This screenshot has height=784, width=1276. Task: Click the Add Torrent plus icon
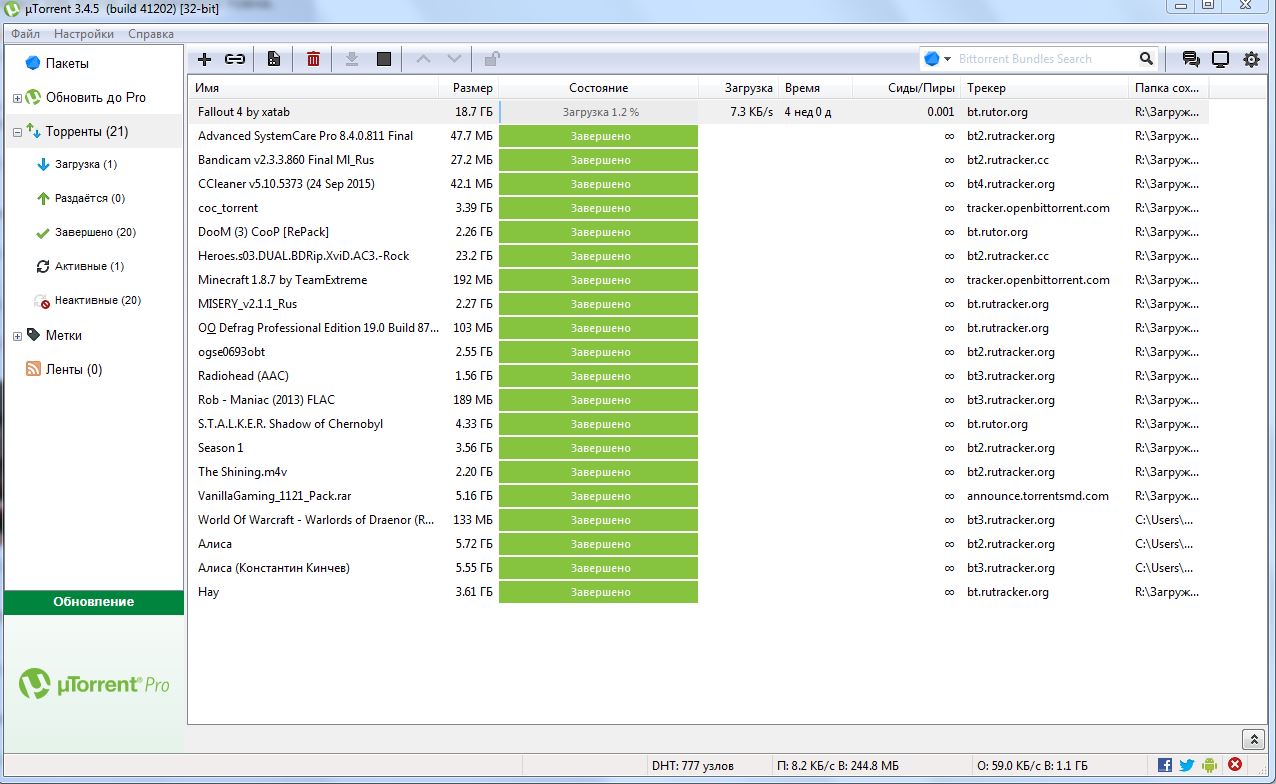(x=205, y=59)
